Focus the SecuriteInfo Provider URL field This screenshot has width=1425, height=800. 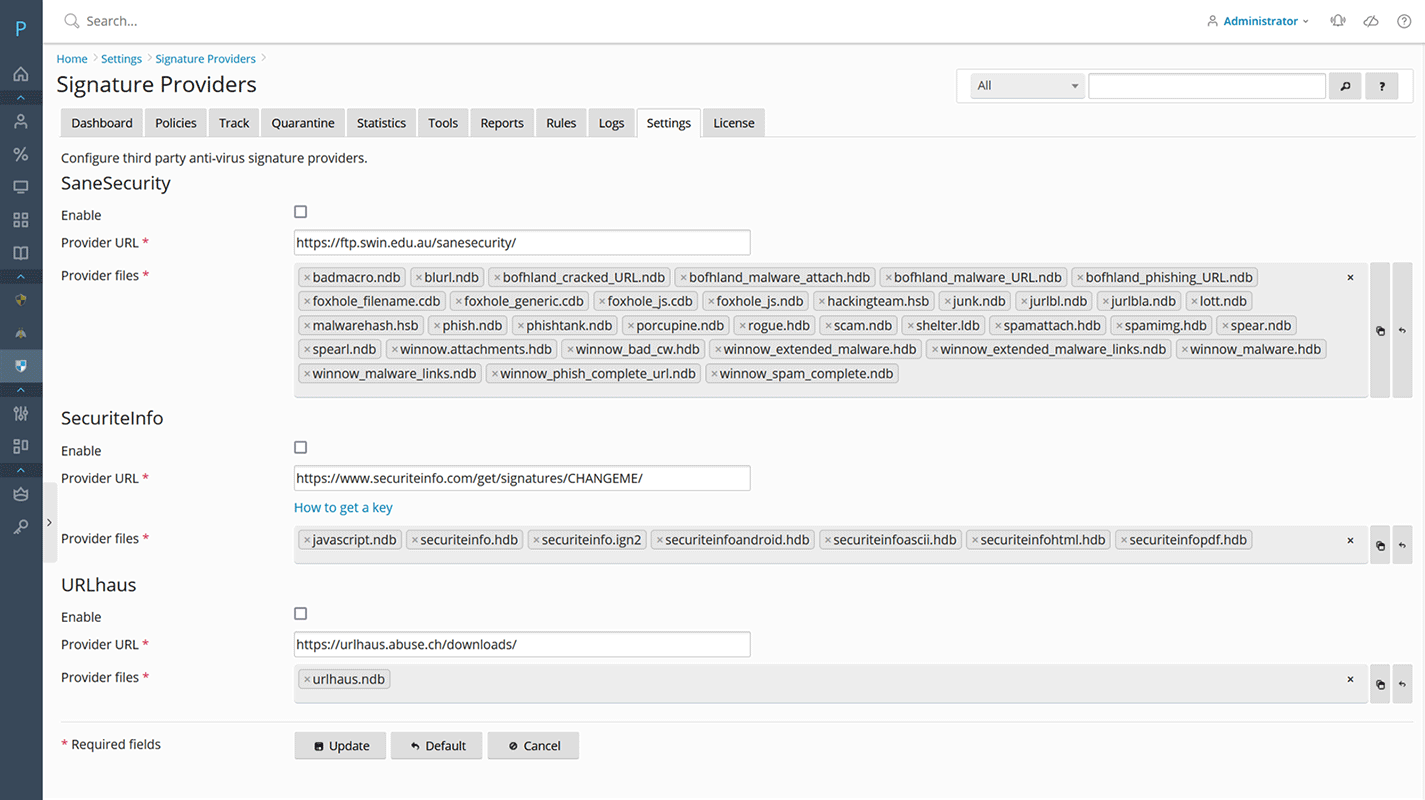pyautogui.click(x=522, y=478)
